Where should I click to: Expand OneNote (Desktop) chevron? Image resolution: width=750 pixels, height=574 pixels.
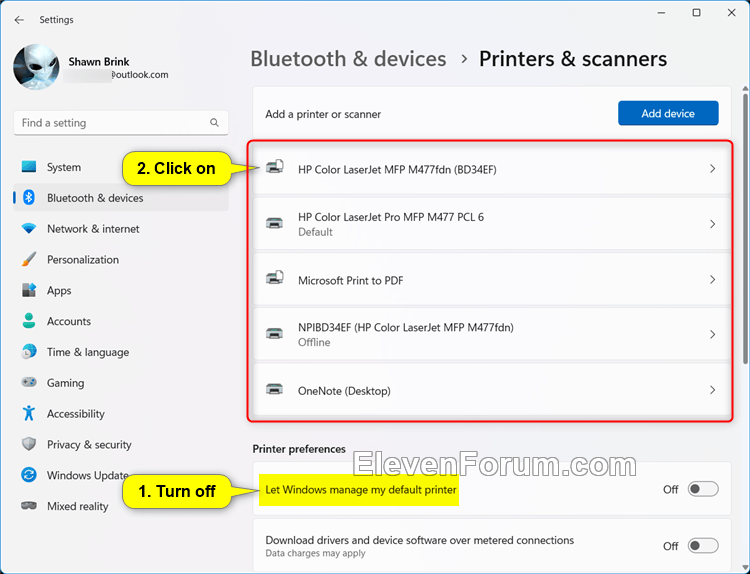[x=712, y=390]
